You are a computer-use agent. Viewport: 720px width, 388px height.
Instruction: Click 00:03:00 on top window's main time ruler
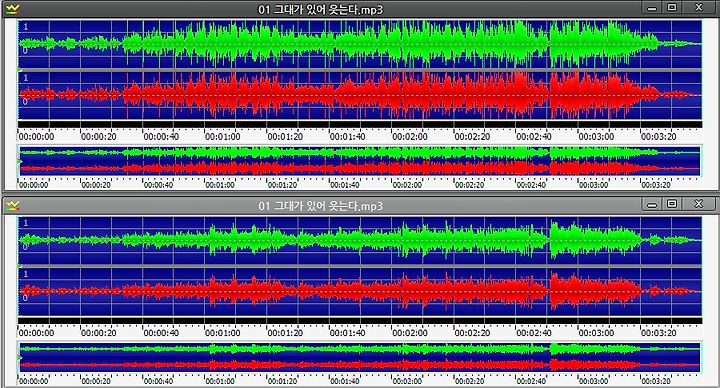tap(596, 137)
